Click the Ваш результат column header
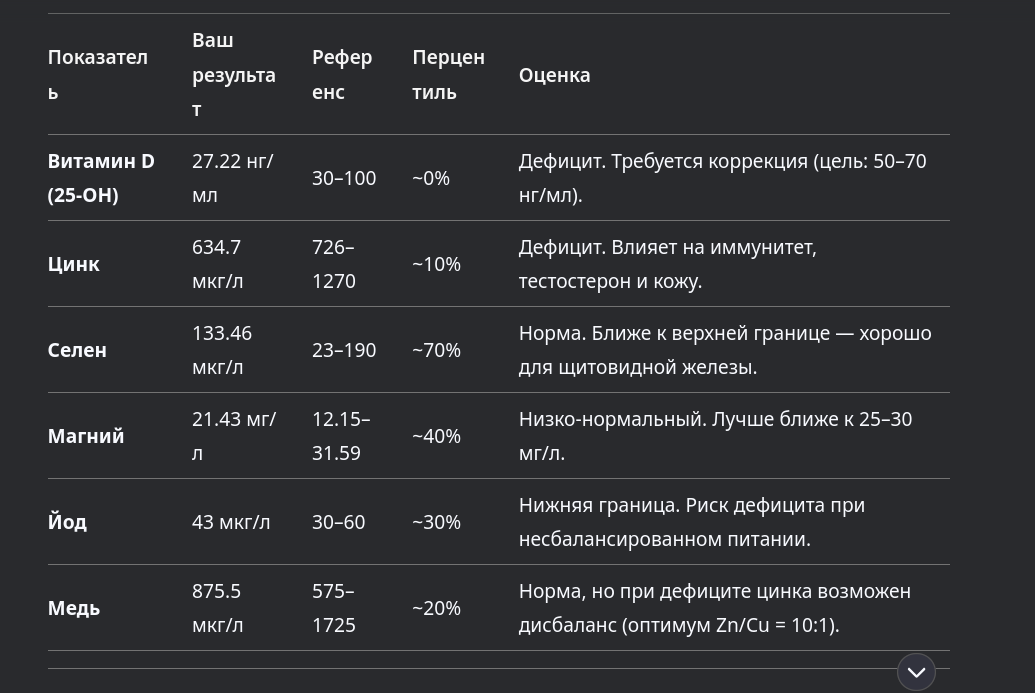 click(x=234, y=75)
